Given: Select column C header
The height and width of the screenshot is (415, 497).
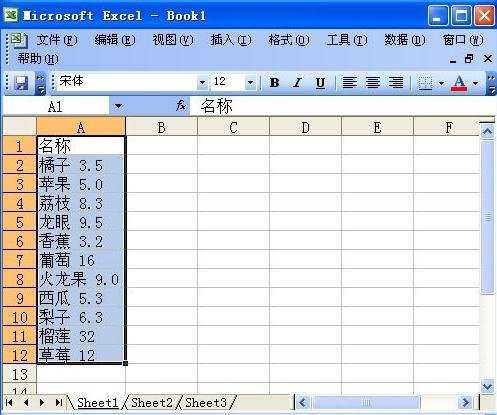Looking at the screenshot, I should click(x=233, y=127).
